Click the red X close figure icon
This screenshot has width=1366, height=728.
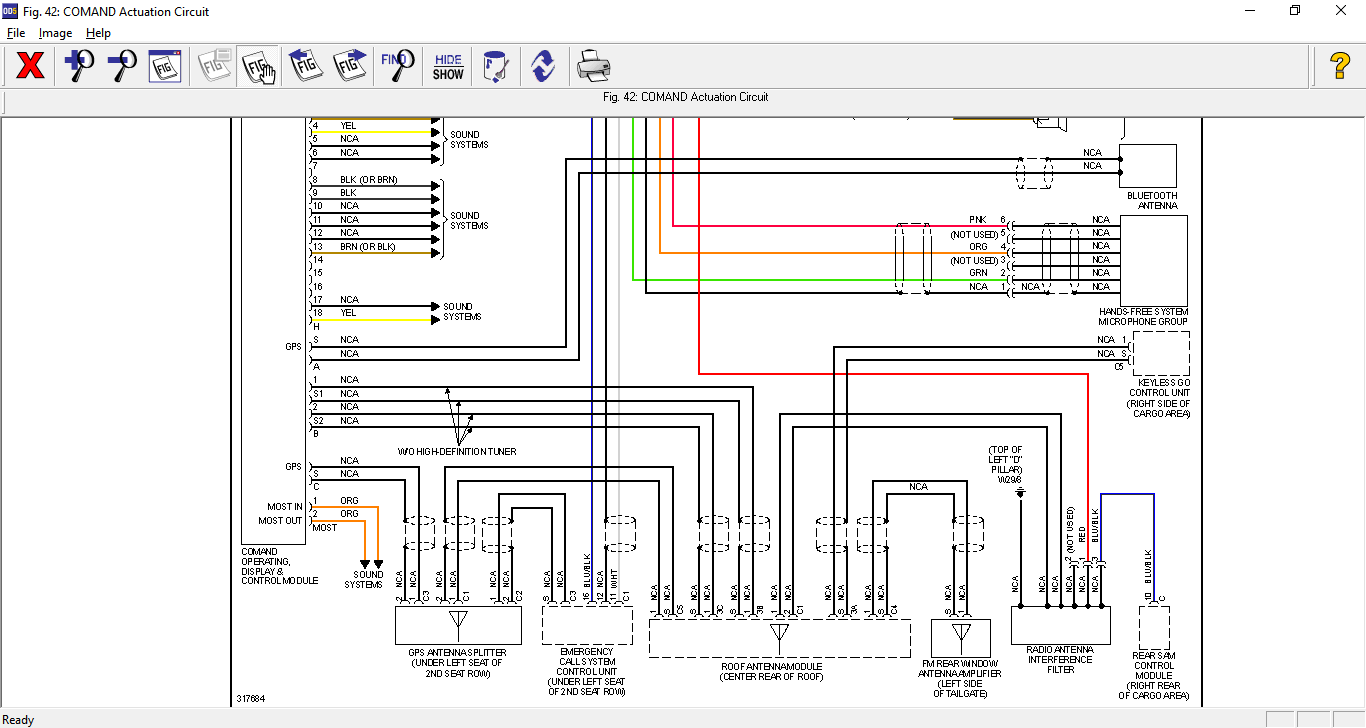tap(31, 67)
